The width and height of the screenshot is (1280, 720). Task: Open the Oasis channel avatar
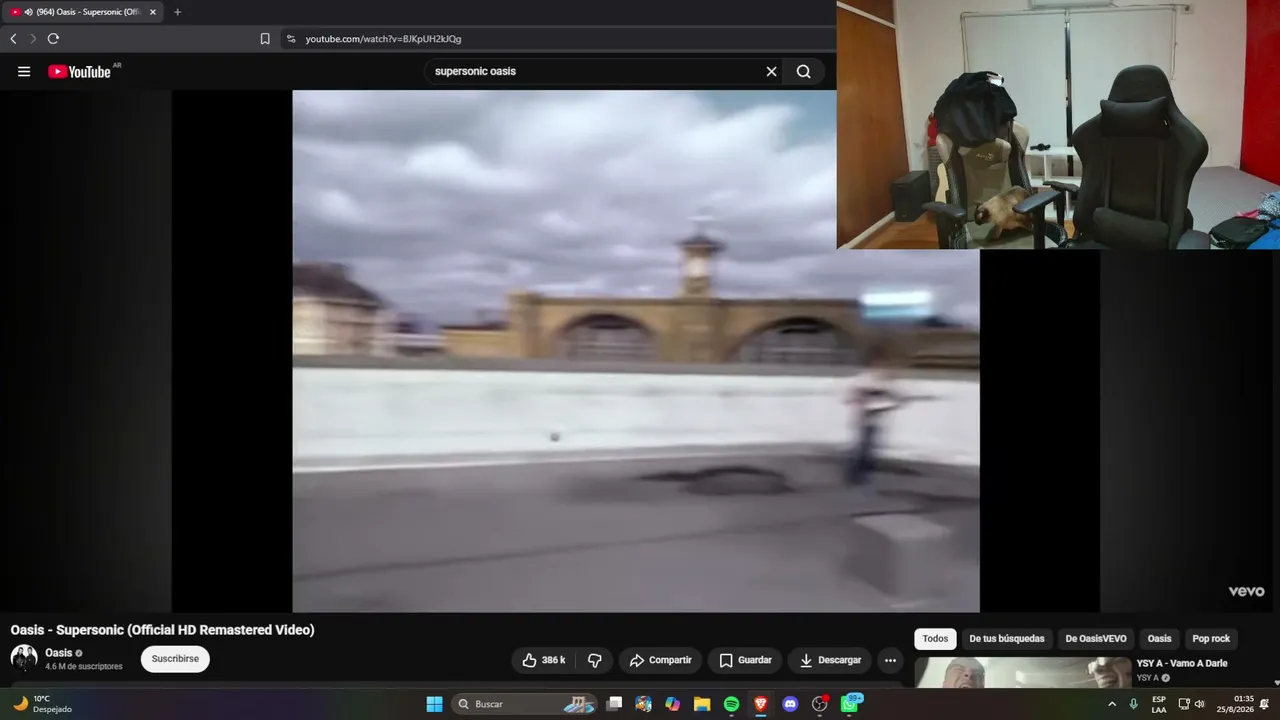[x=24, y=658]
